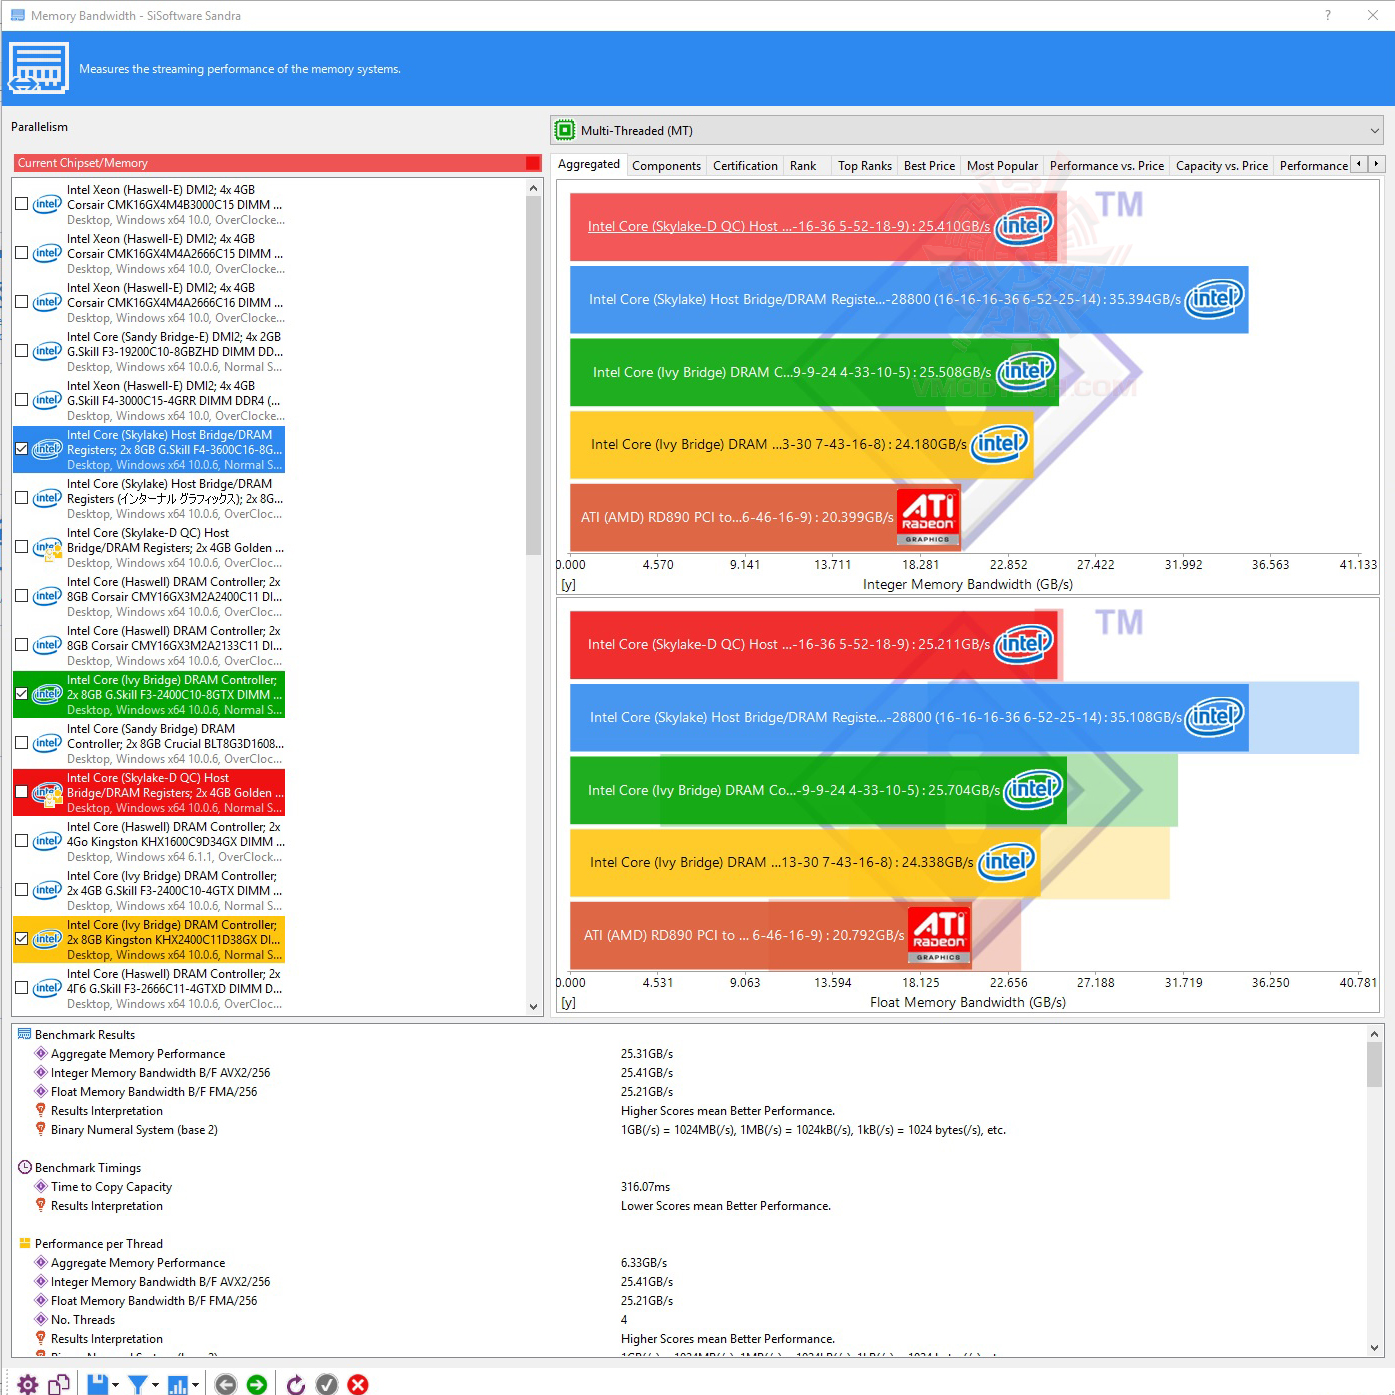The image size is (1395, 1395).
Task: Check the G.Skill F3-19200C10-8GBZHD entry
Action: (x=21, y=351)
